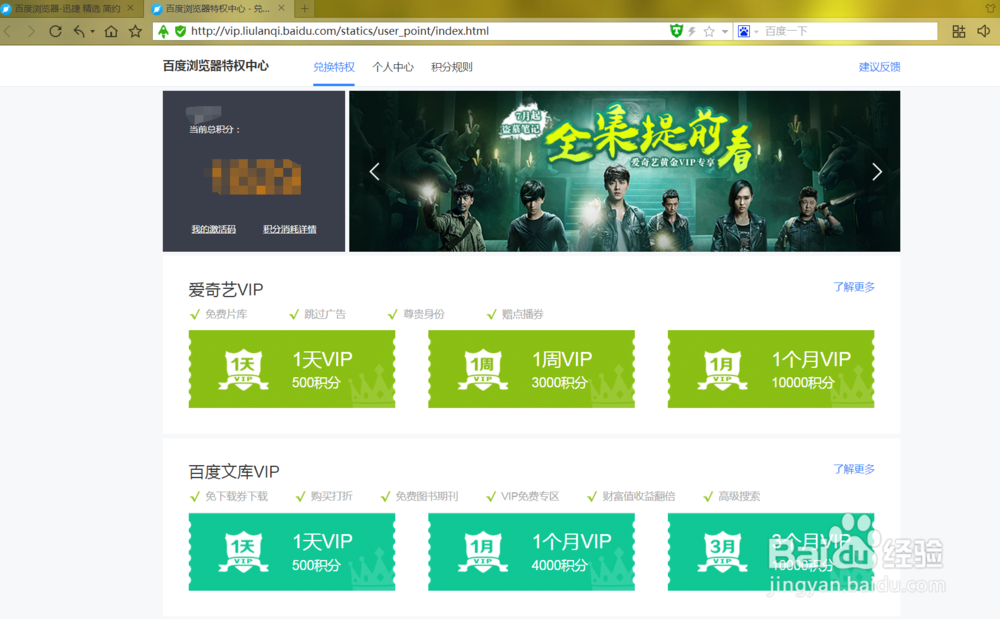Go forward using the browser forward arrow
Screen dimensions: 1000x619
pyautogui.click(x=31, y=31)
